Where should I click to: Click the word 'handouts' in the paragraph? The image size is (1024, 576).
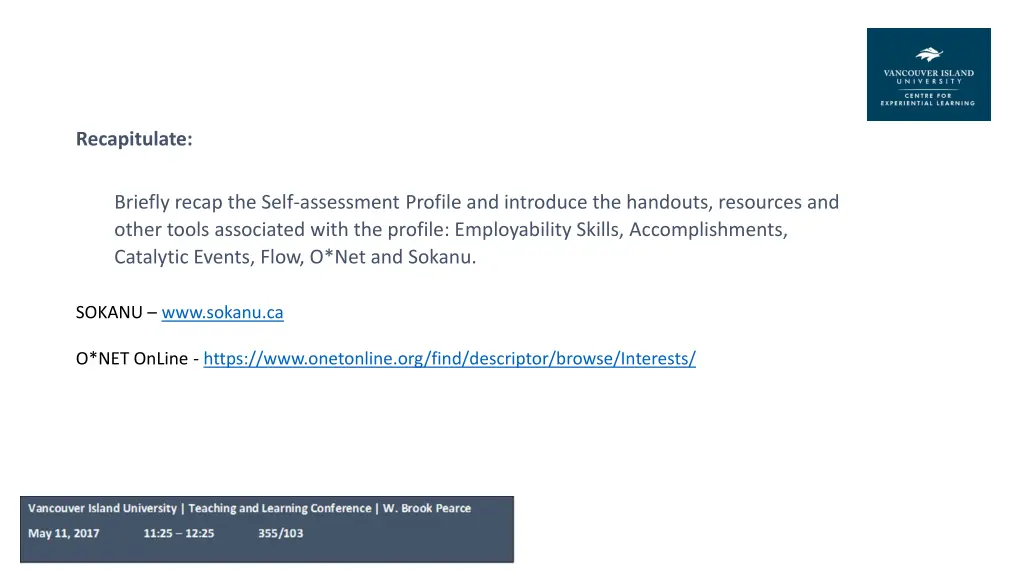click(667, 202)
